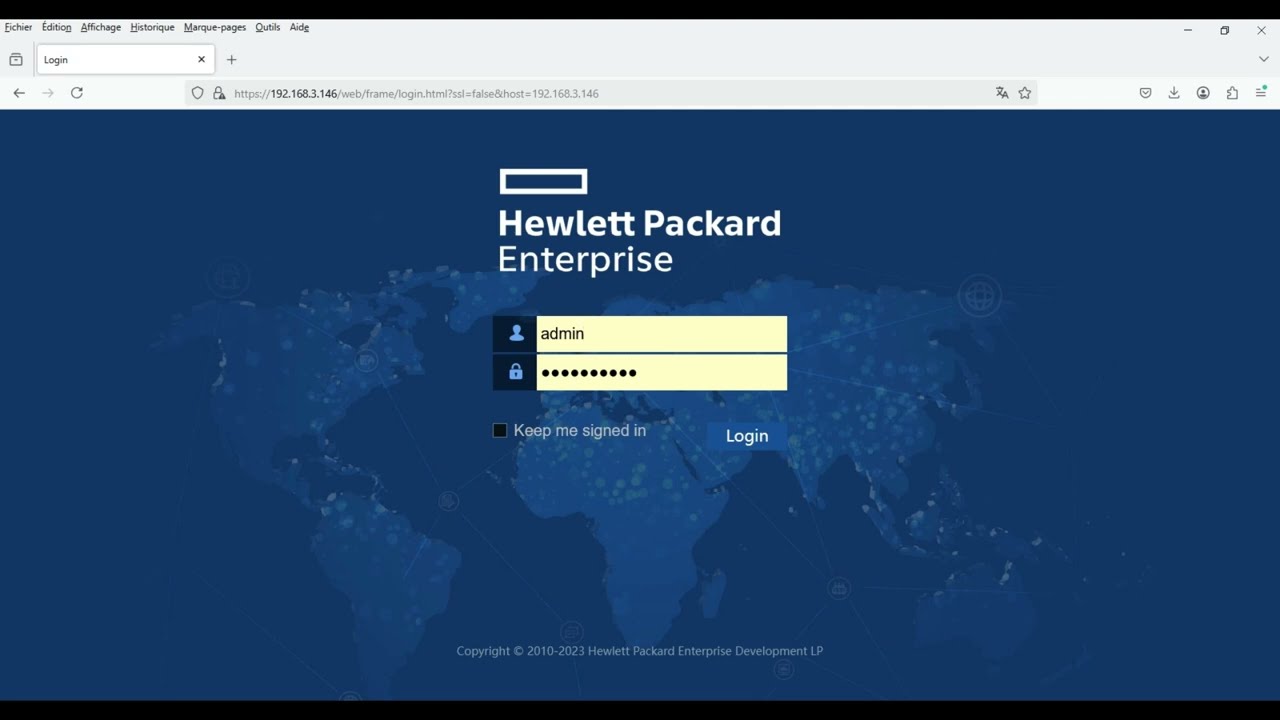Minimize the browser window

point(1188,30)
